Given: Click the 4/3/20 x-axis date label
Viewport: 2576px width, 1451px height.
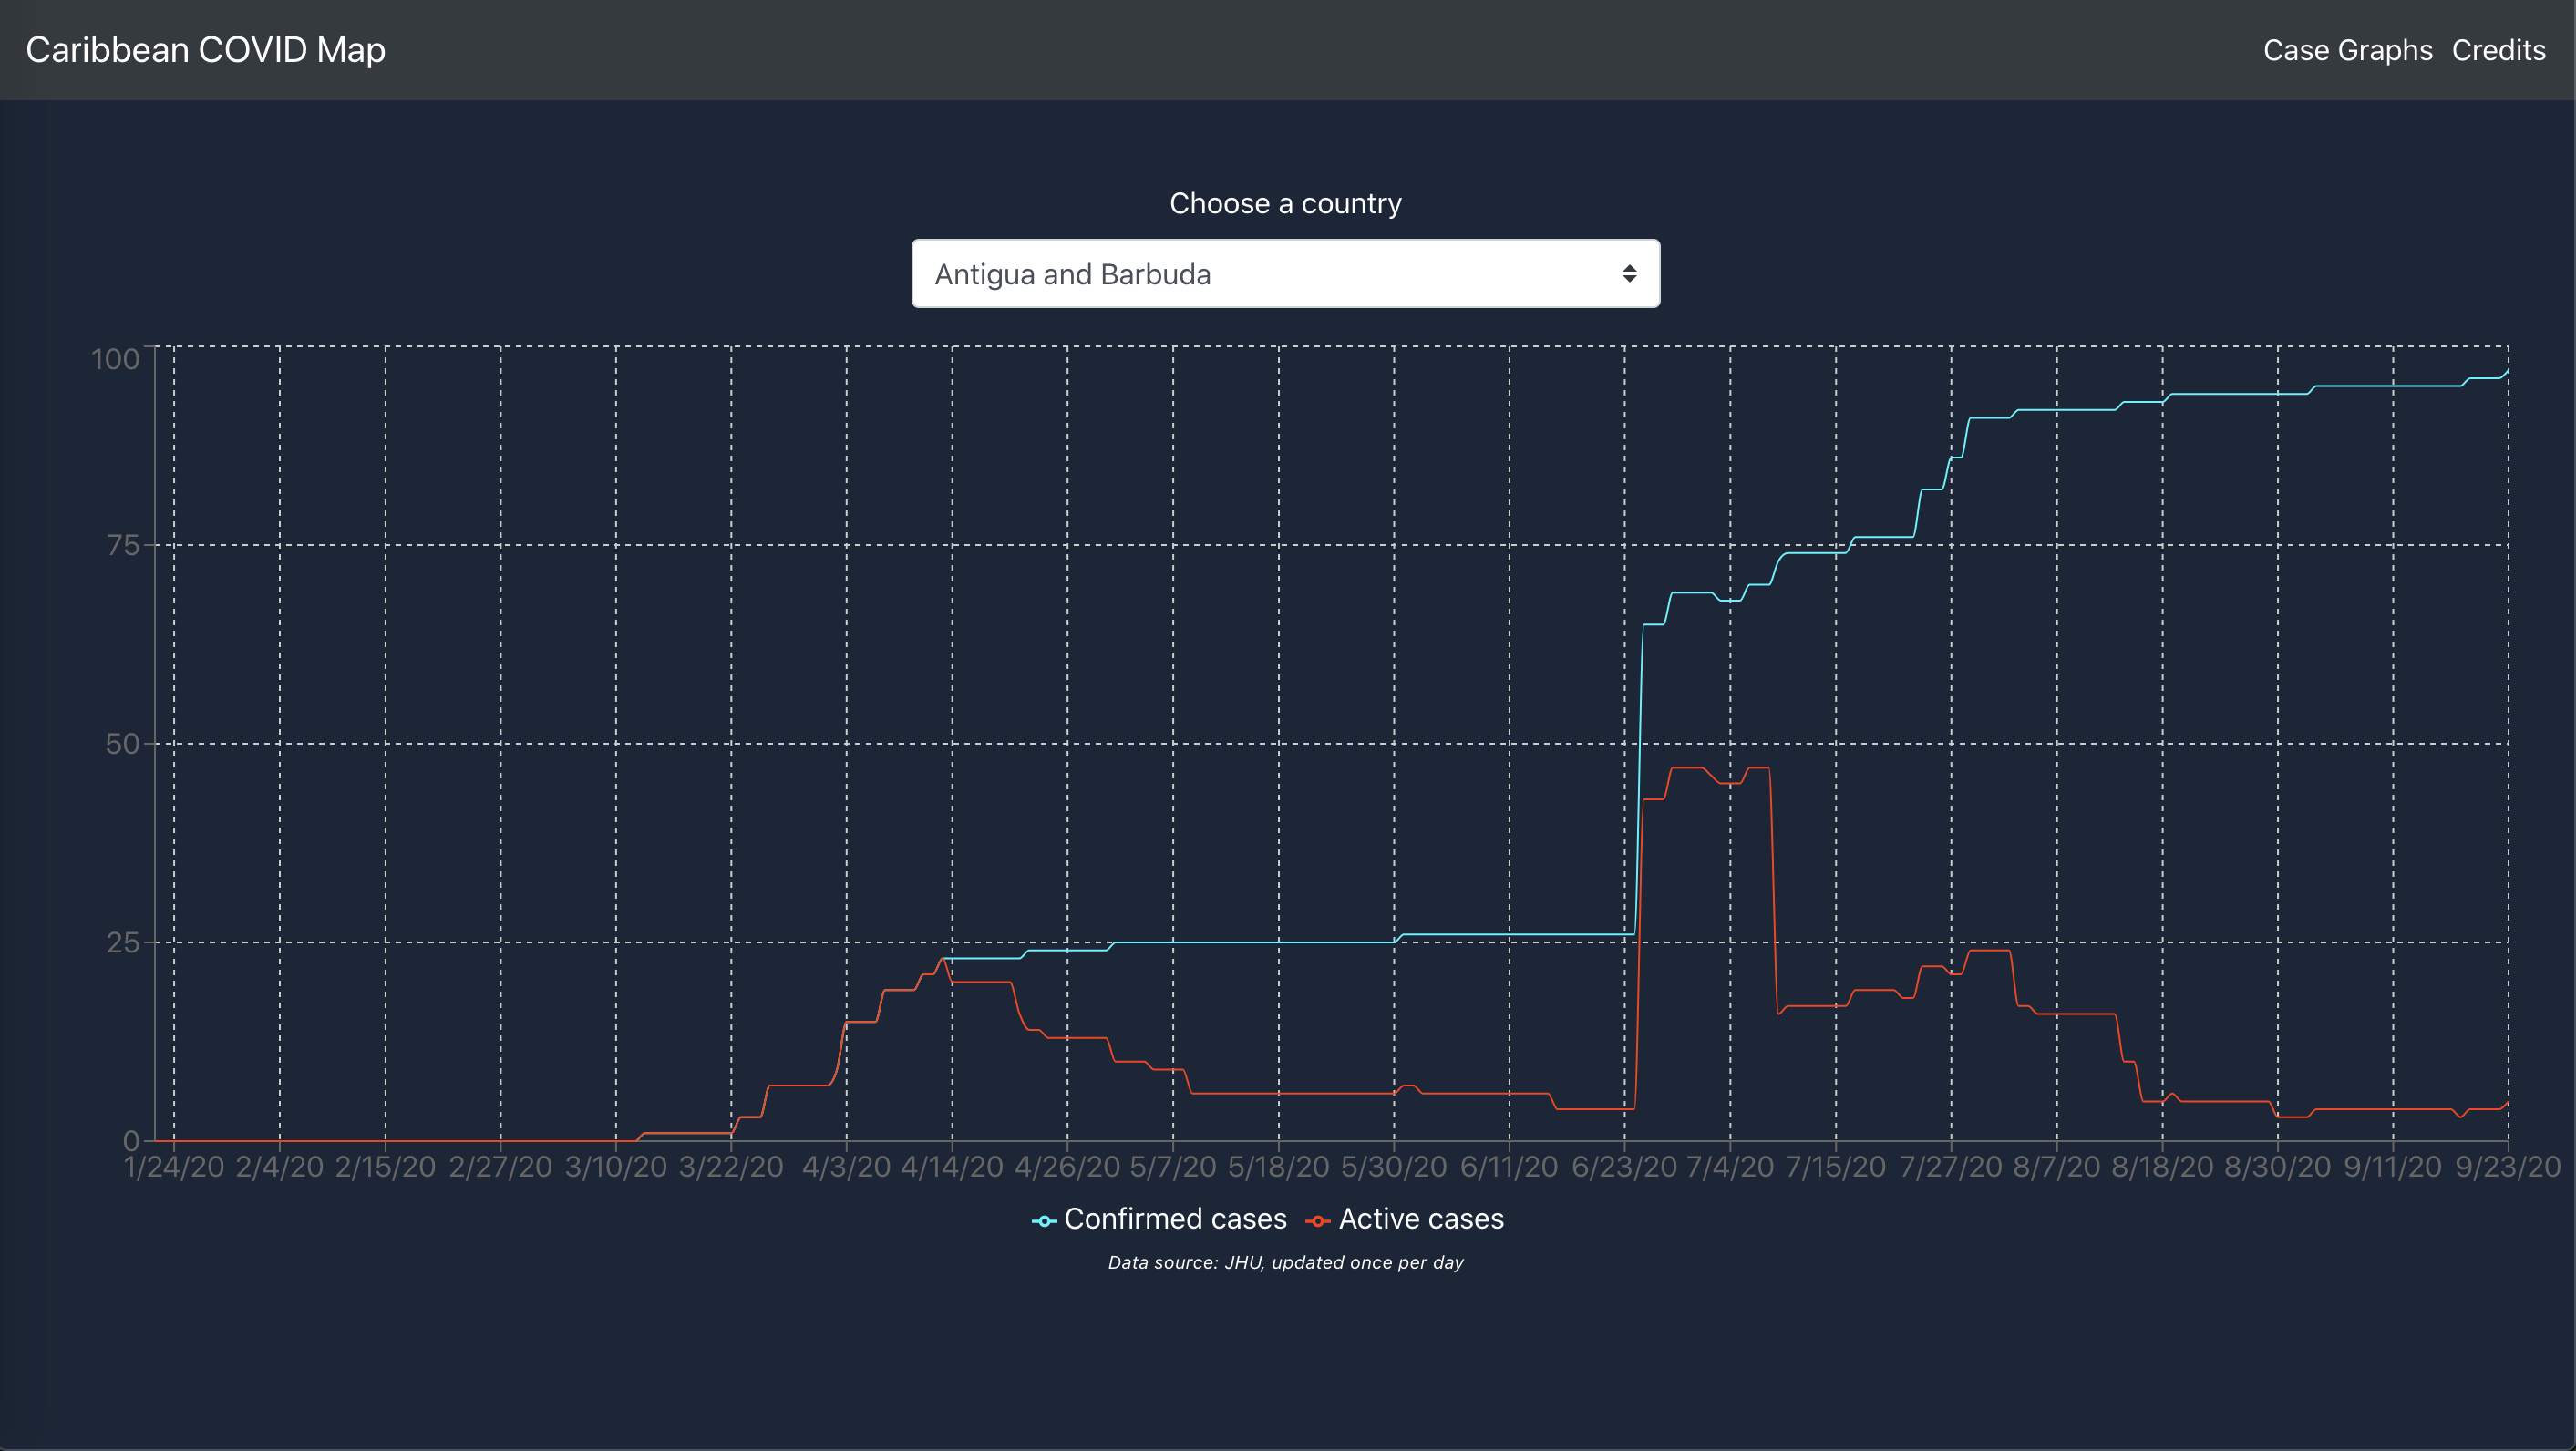Looking at the screenshot, I should point(846,1167).
